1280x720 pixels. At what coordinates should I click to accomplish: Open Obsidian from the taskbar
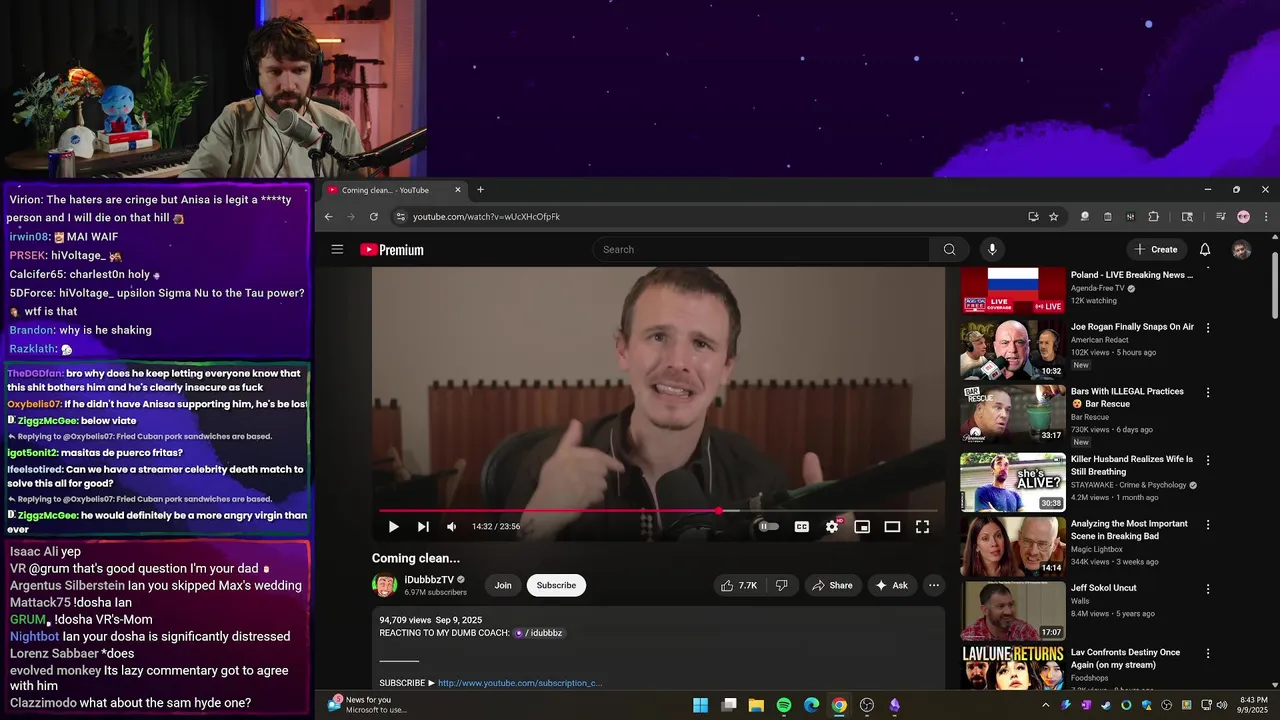894,705
